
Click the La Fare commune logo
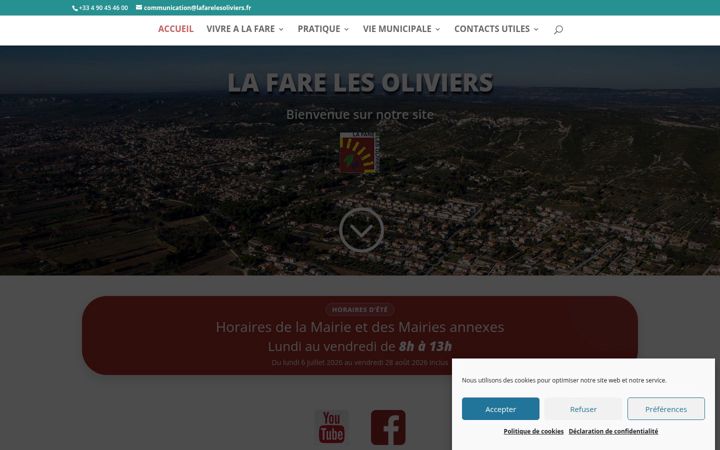[360, 152]
